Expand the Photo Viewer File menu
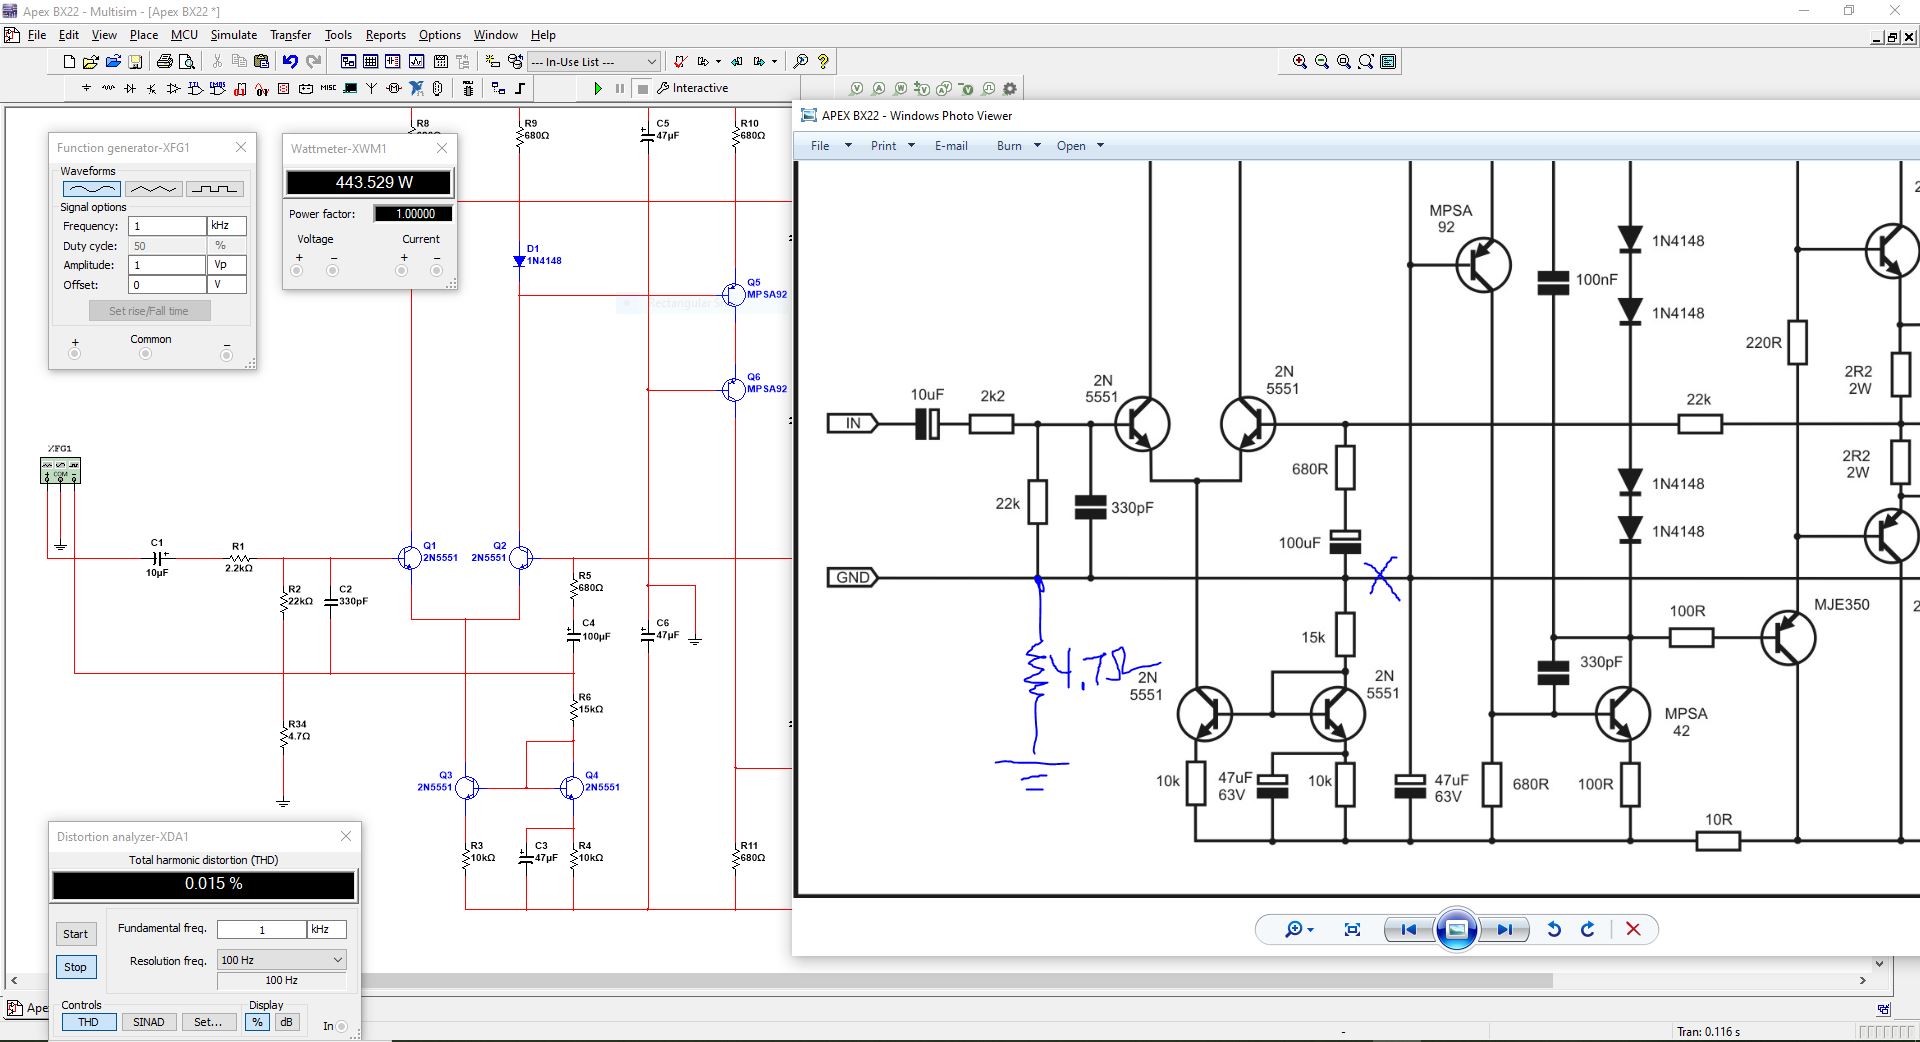The height and width of the screenshot is (1042, 1920). point(830,146)
